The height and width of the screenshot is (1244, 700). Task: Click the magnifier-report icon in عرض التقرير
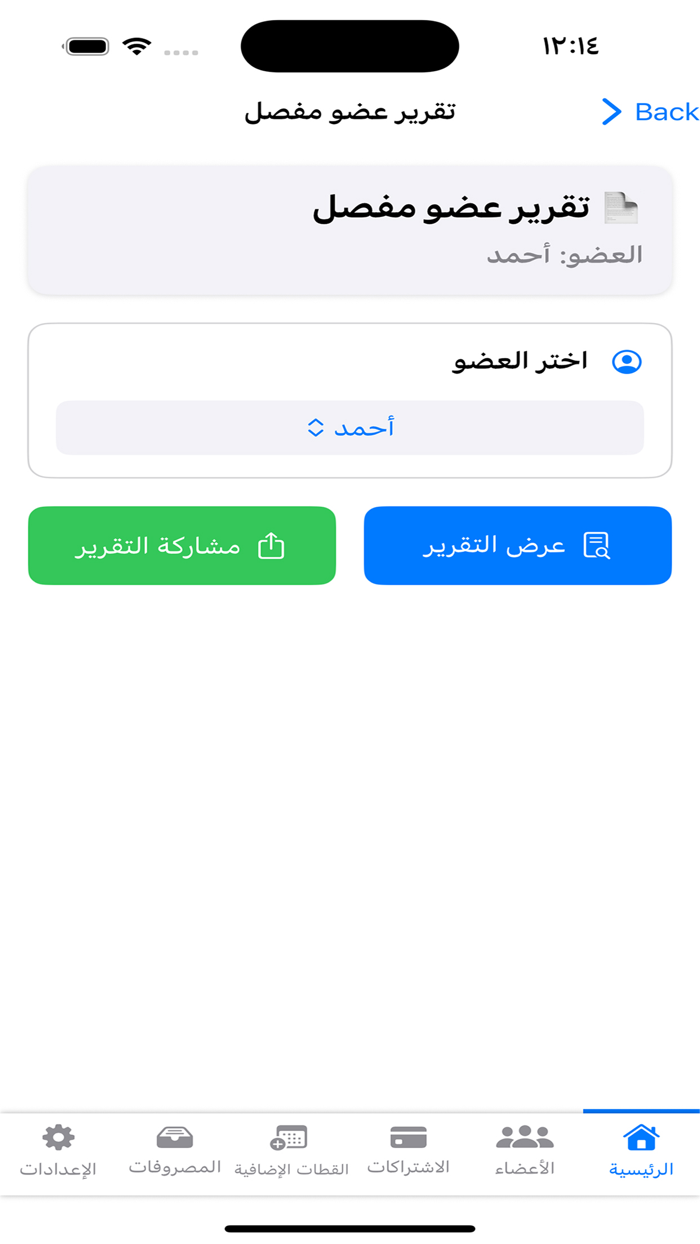coord(596,545)
